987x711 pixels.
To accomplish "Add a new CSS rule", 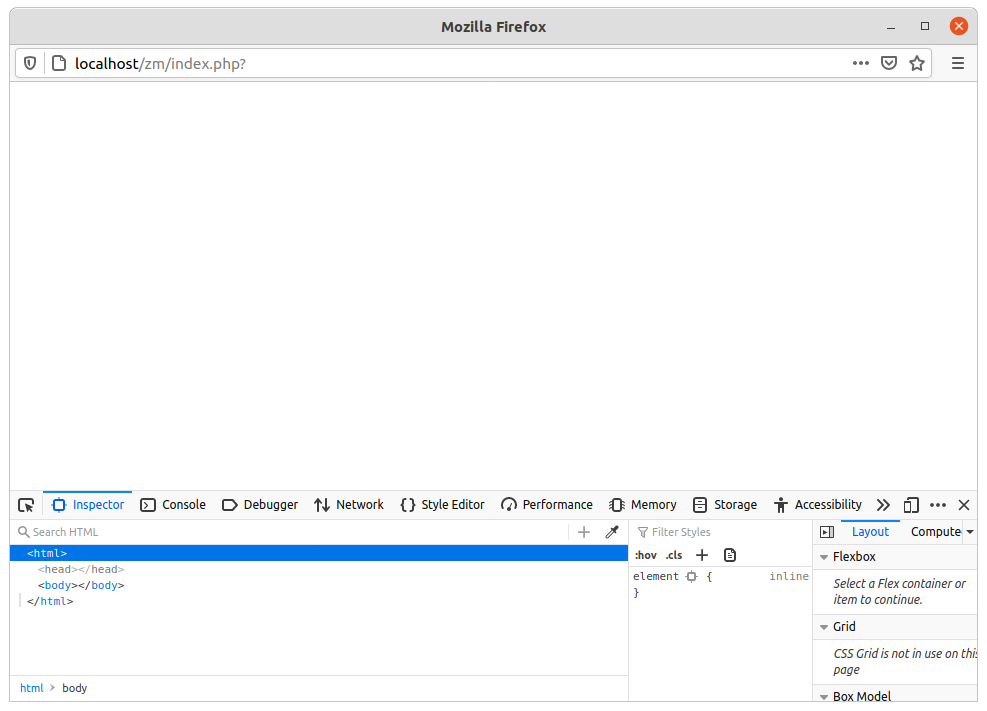I will [702, 555].
